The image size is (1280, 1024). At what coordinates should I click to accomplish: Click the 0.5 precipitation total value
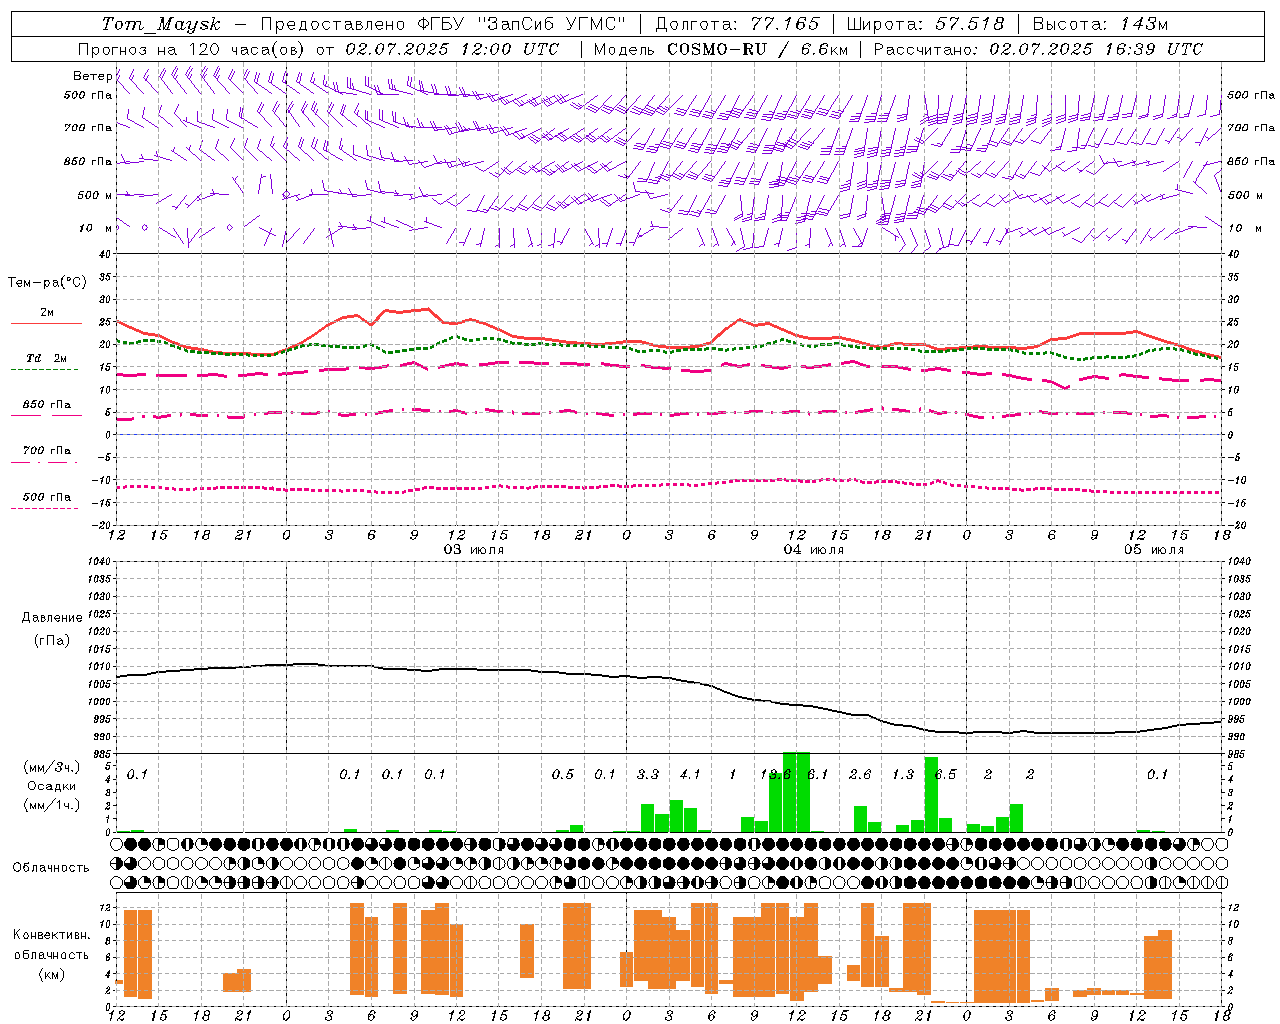(563, 774)
